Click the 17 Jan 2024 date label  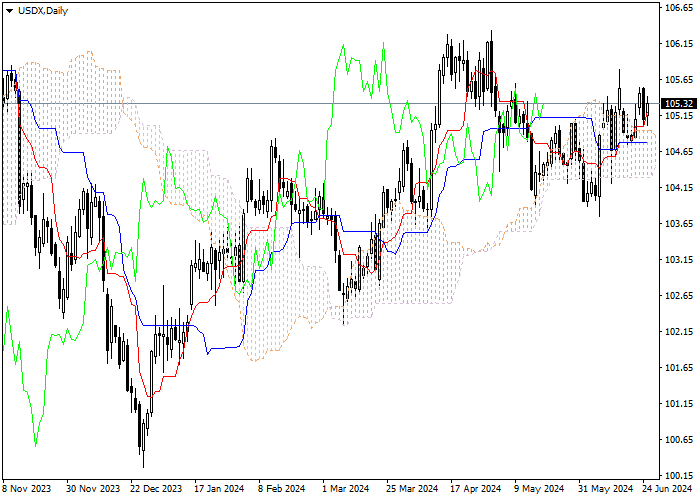pyautogui.click(x=219, y=489)
